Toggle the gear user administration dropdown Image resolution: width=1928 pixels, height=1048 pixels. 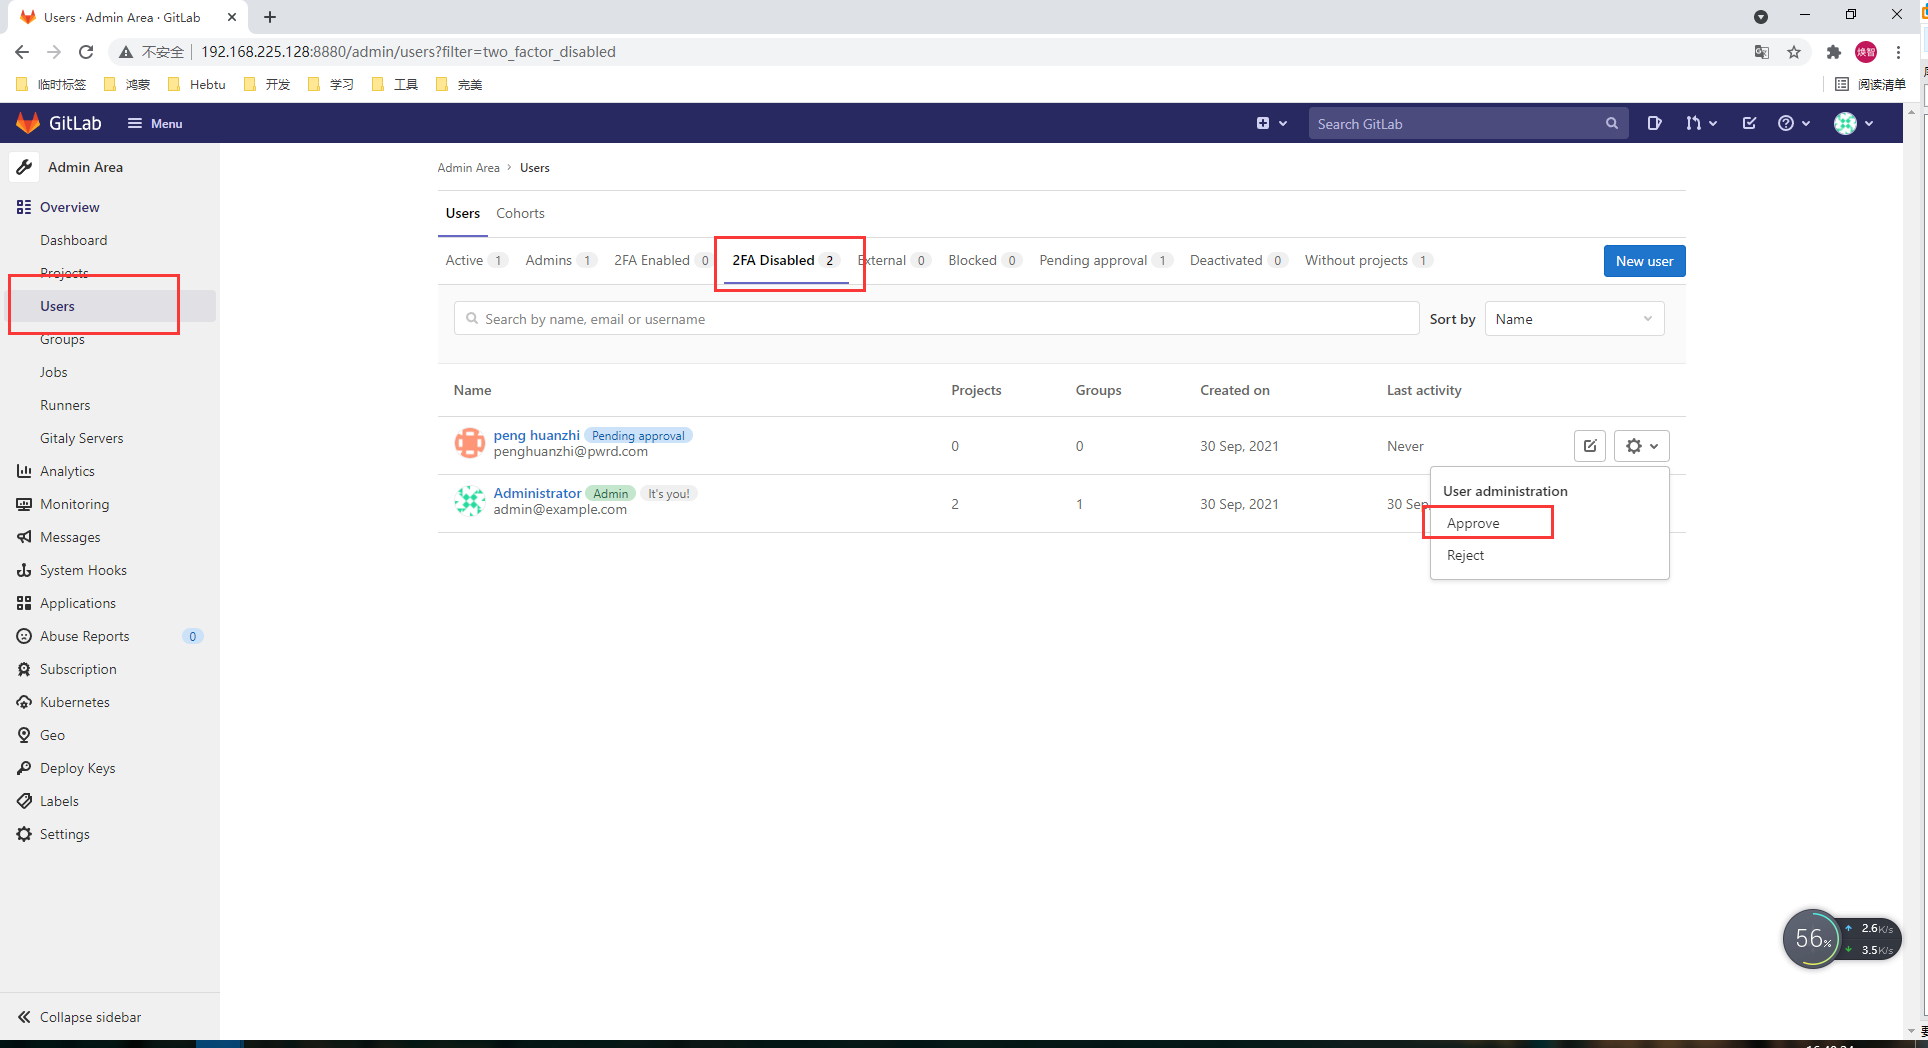point(1641,446)
